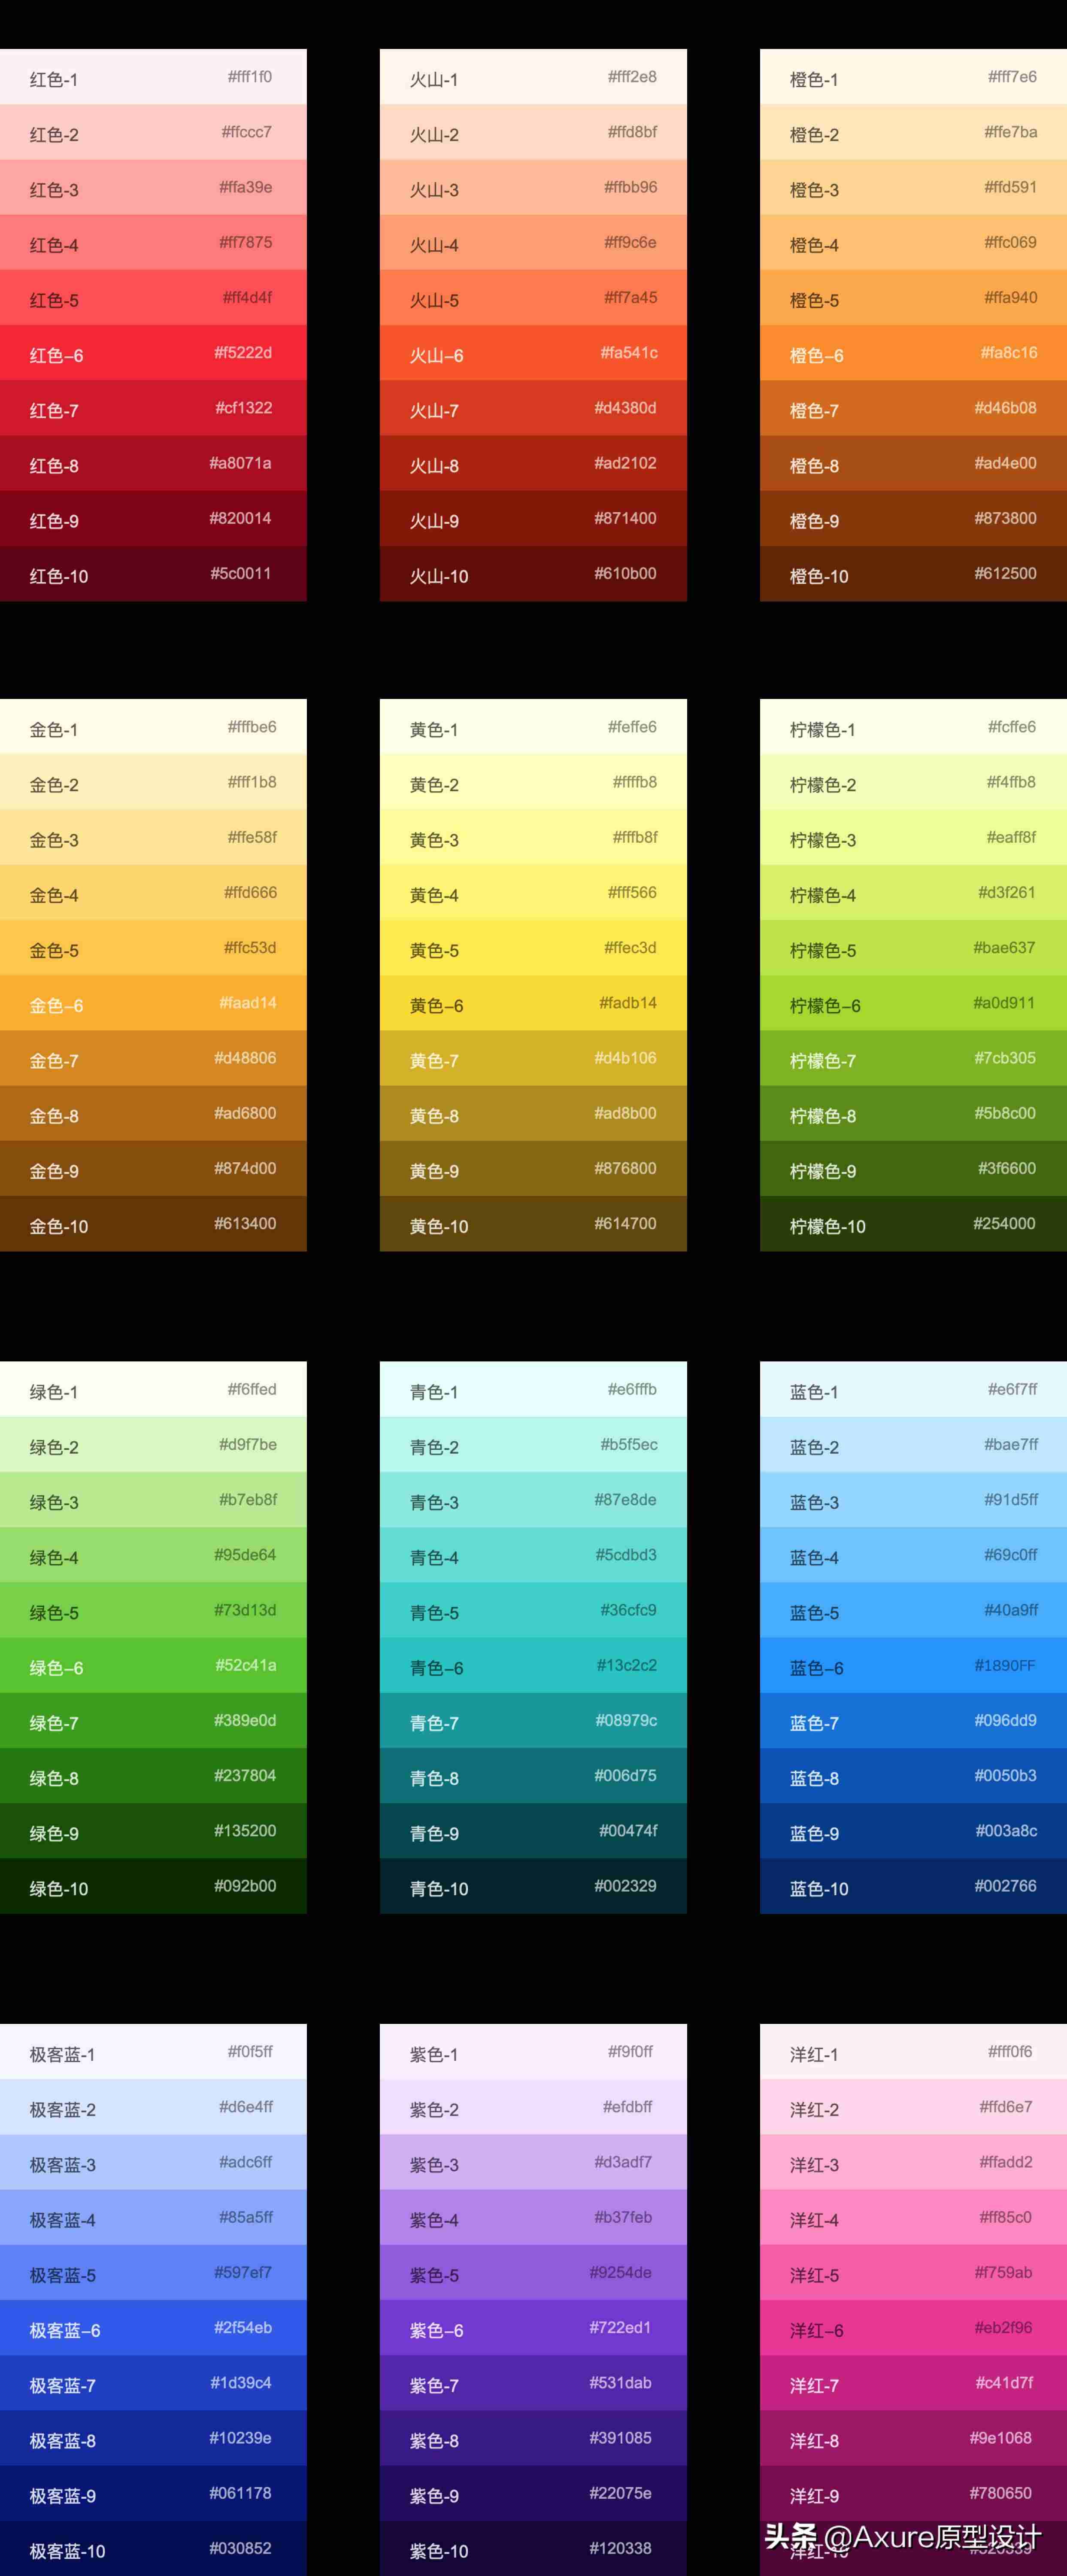Choose the 柠檬色-10 swatch #254000
Screen dimensions: 1067x2576
[913, 1224]
